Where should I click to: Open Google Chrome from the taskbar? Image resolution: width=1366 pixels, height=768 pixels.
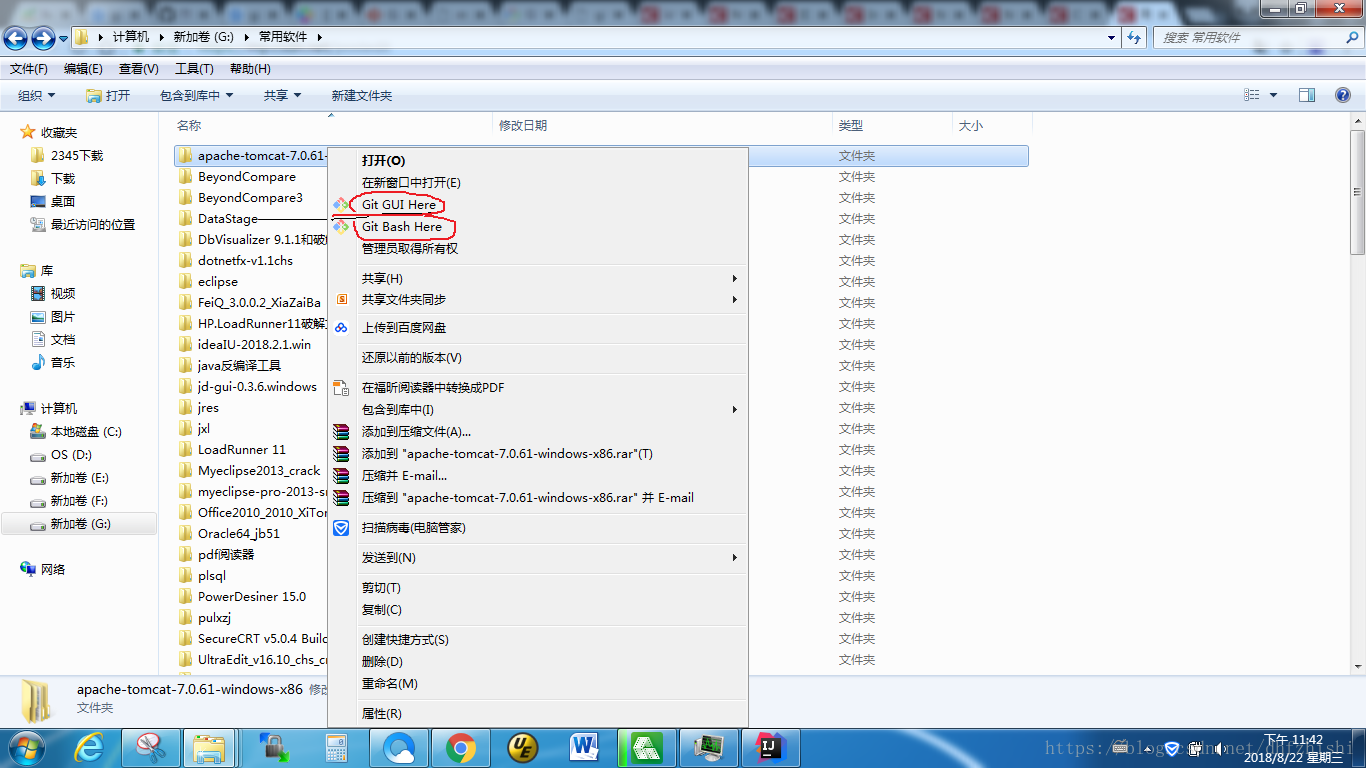tap(461, 747)
